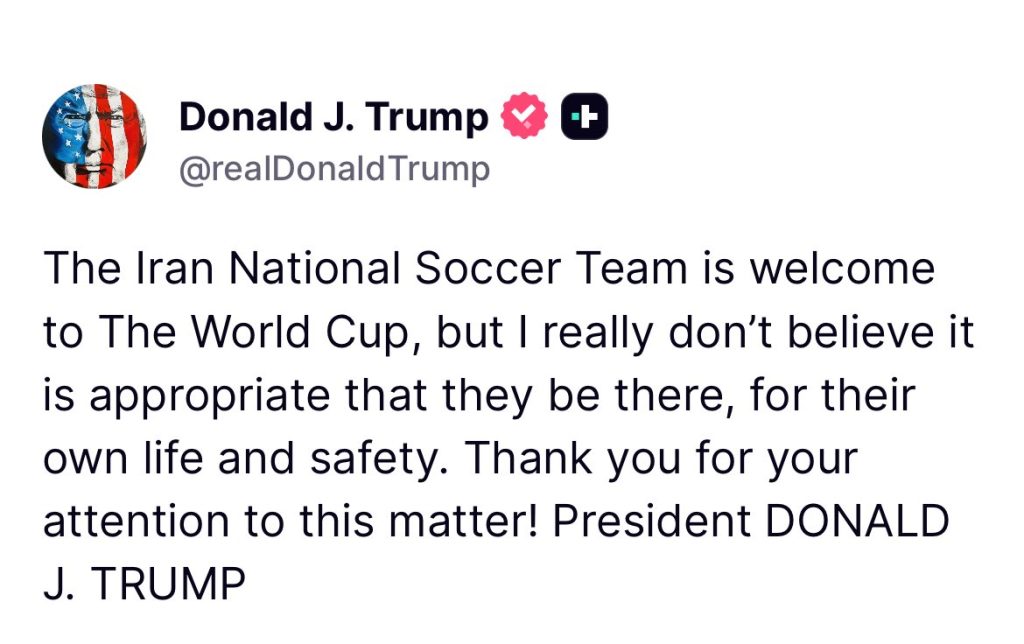Image resolution: width=1024 pixels, height=644 pixels.
Task: Open the Donald J. Trump display name
Action: coord(333,118)
